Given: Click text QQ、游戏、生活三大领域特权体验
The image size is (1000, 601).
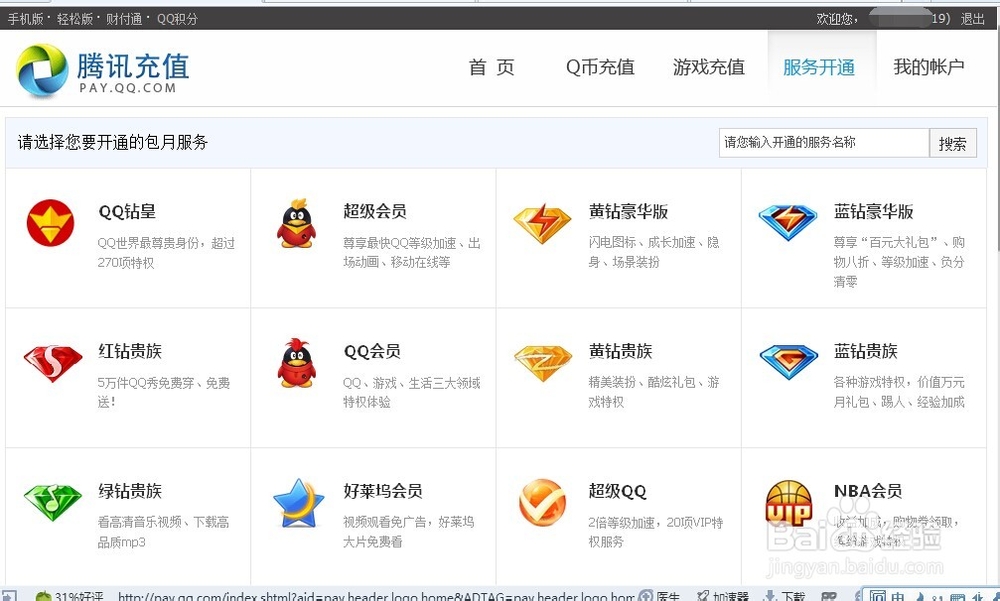Looking at the screenshot, I should coord(411,392).
